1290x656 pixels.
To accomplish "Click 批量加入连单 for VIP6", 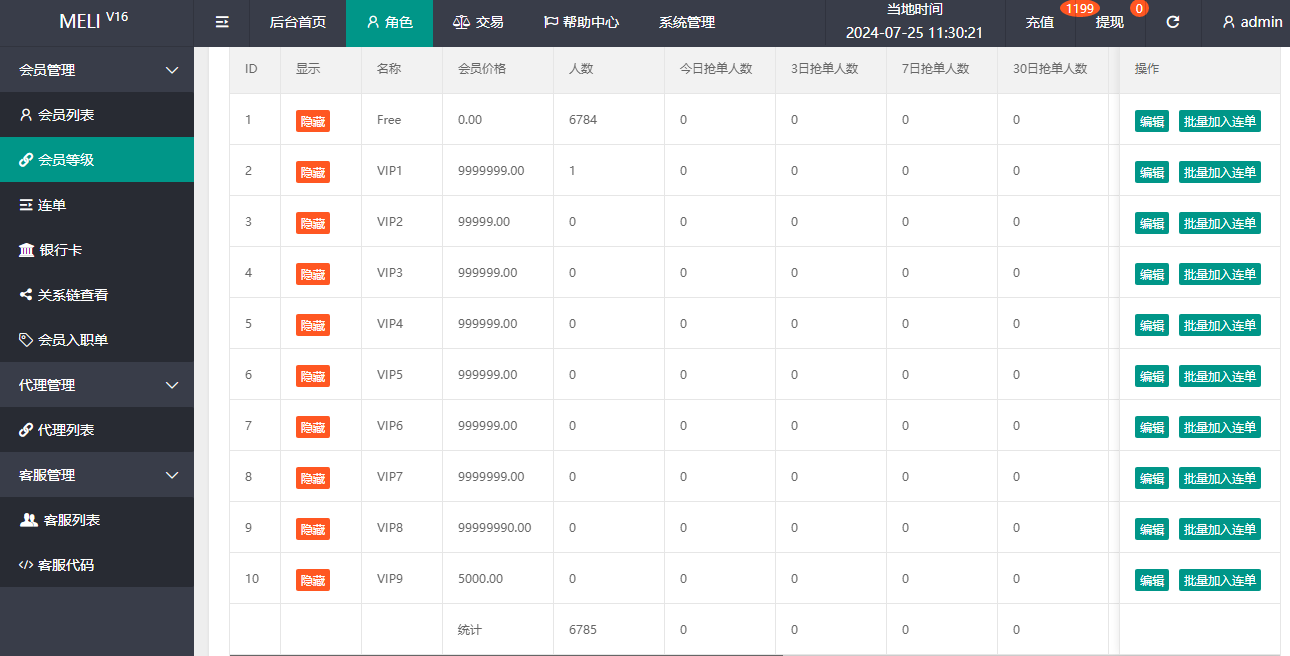I will (1220, 427).
